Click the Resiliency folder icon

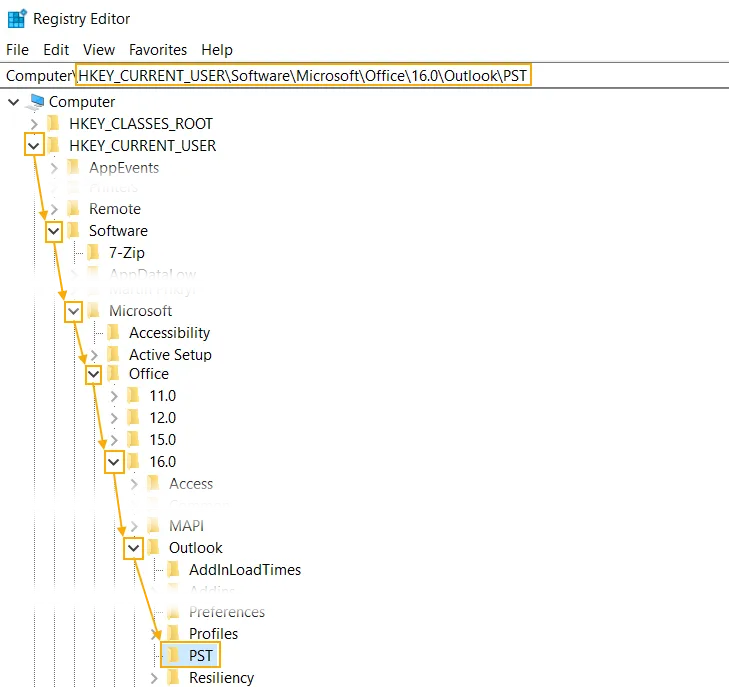pyautogui.click(x=173, y=678)
